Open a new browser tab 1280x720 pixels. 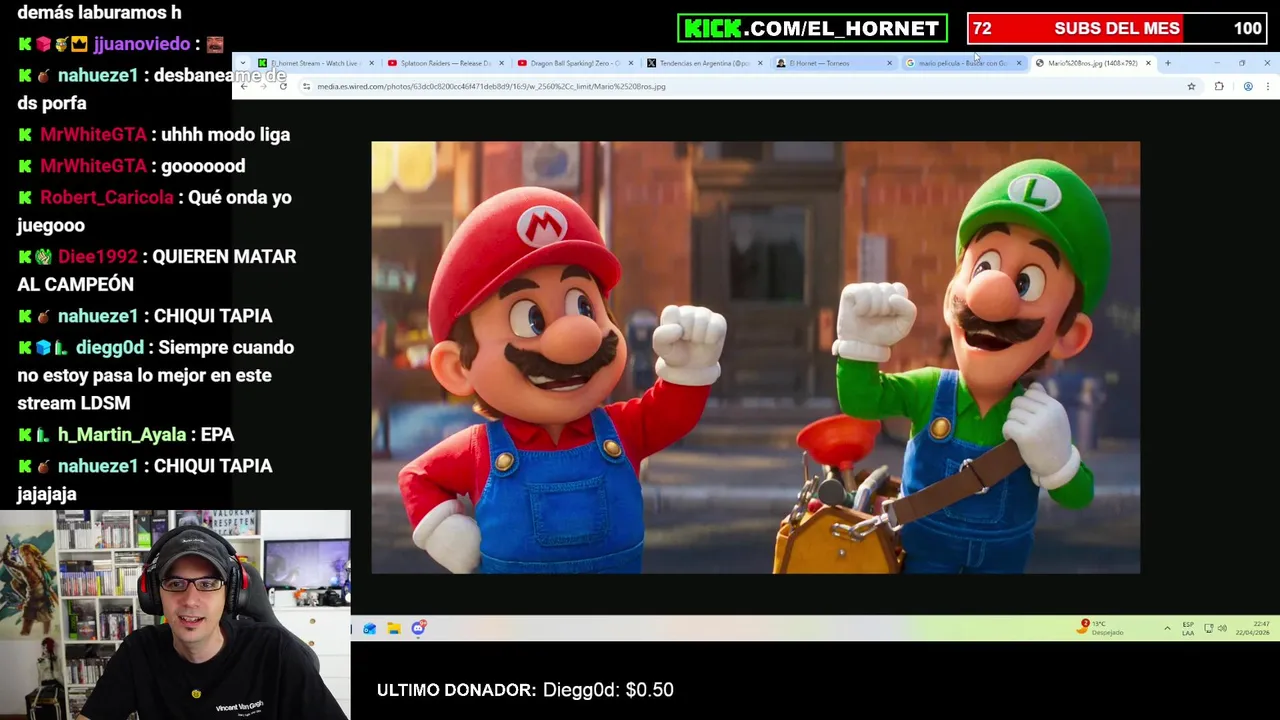[x=1167, y=63]
